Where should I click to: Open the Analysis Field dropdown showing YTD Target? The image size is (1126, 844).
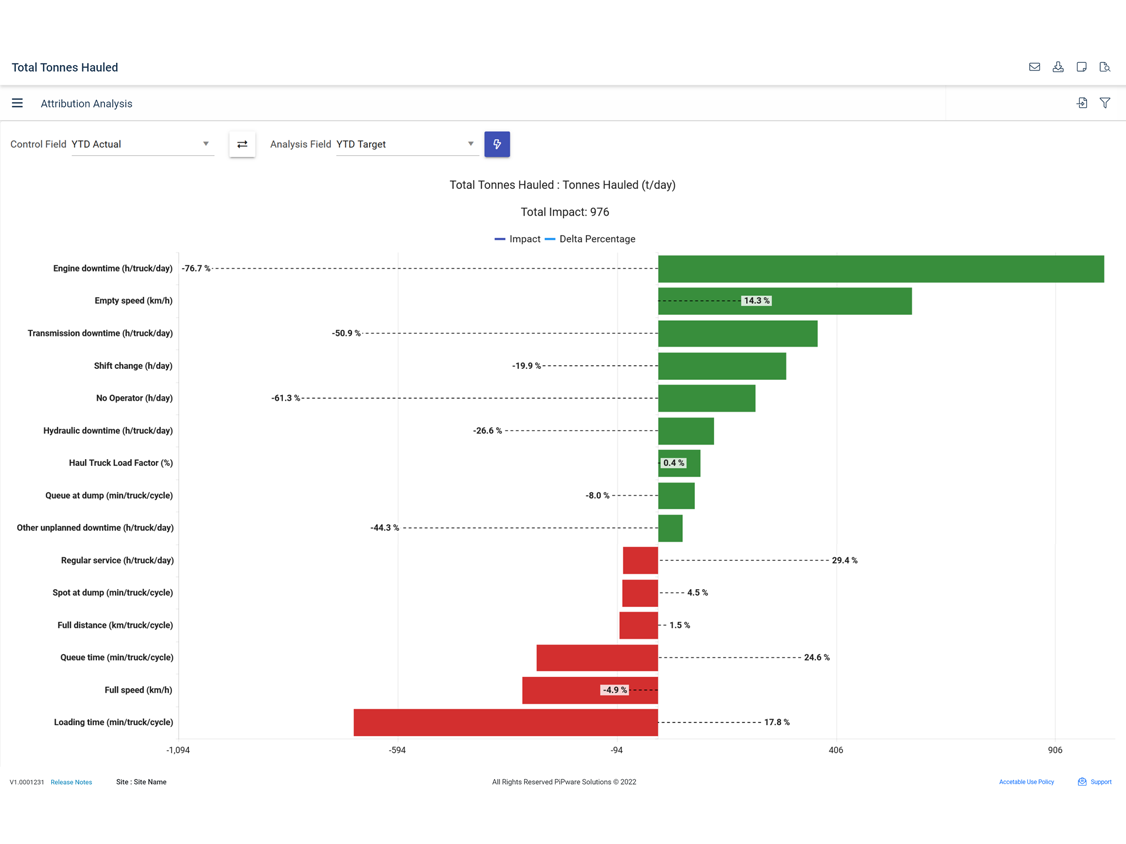point(400,144)
